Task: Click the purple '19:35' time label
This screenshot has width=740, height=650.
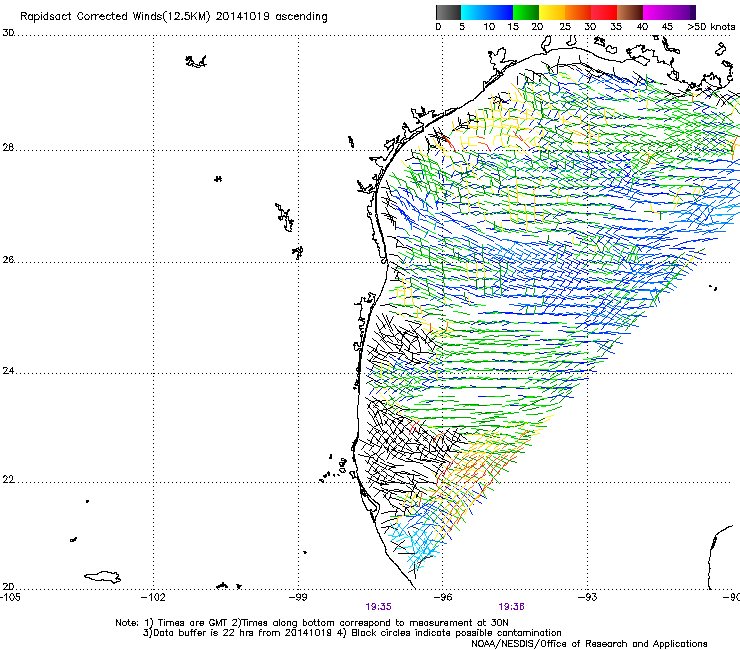Action: click(x=378, y=607)
